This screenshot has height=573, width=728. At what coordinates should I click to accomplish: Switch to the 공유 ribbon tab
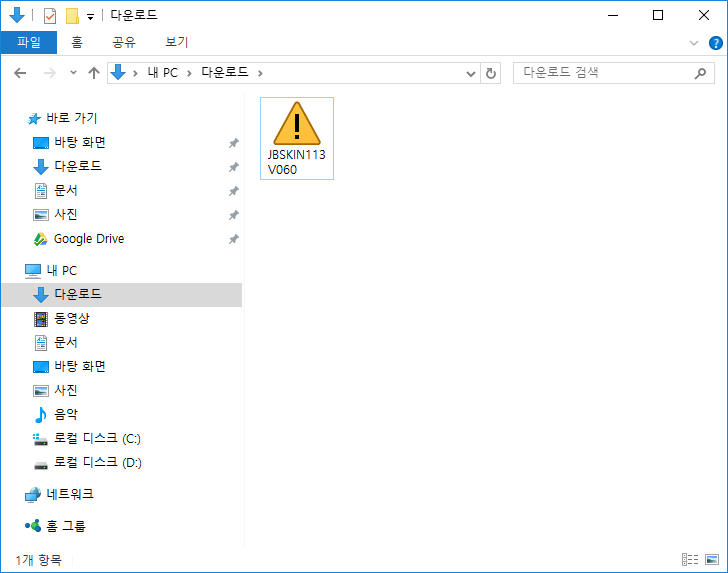point(124,42)
